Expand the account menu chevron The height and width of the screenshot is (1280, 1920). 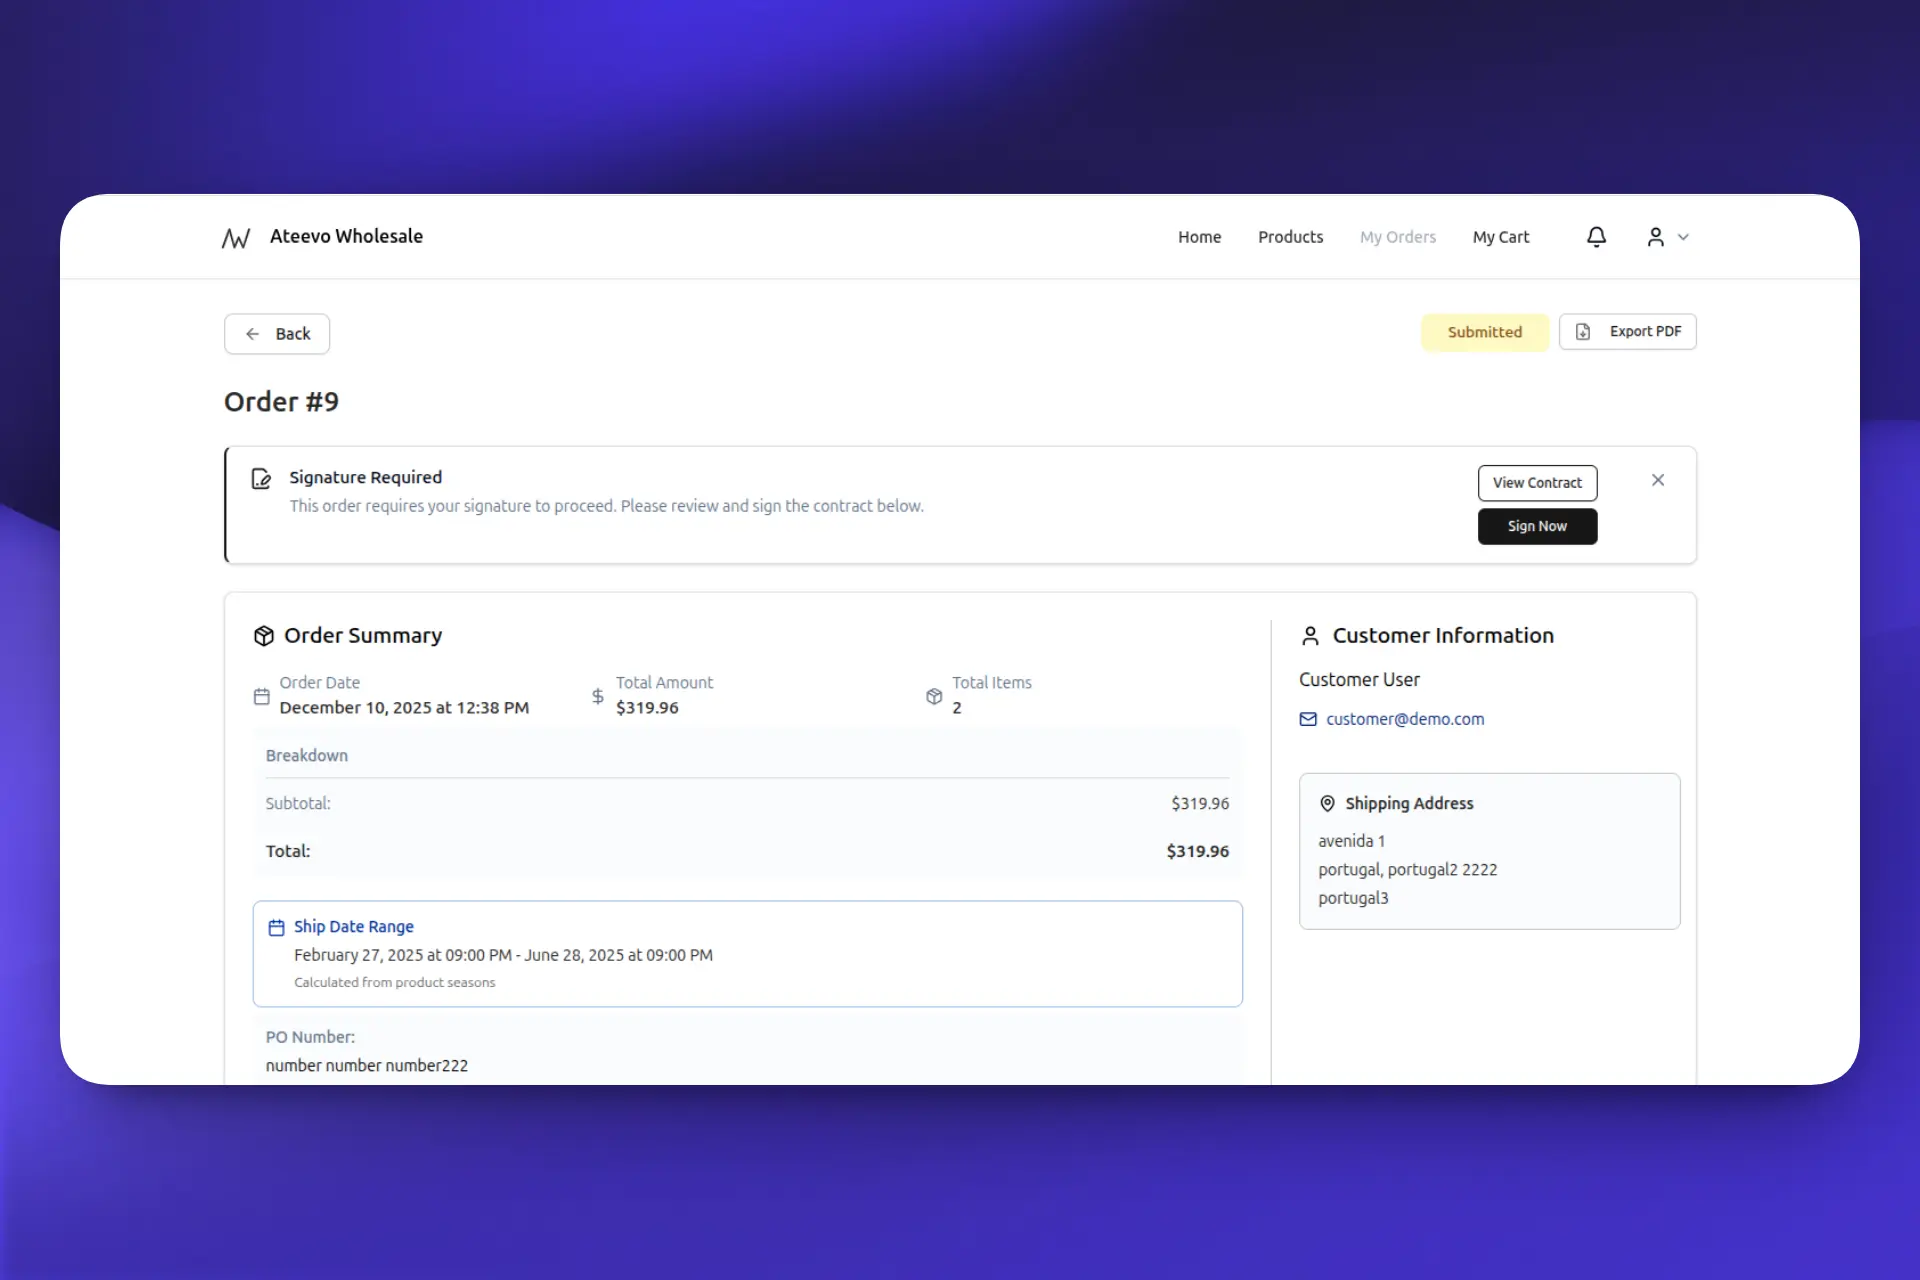(1684, 237)
